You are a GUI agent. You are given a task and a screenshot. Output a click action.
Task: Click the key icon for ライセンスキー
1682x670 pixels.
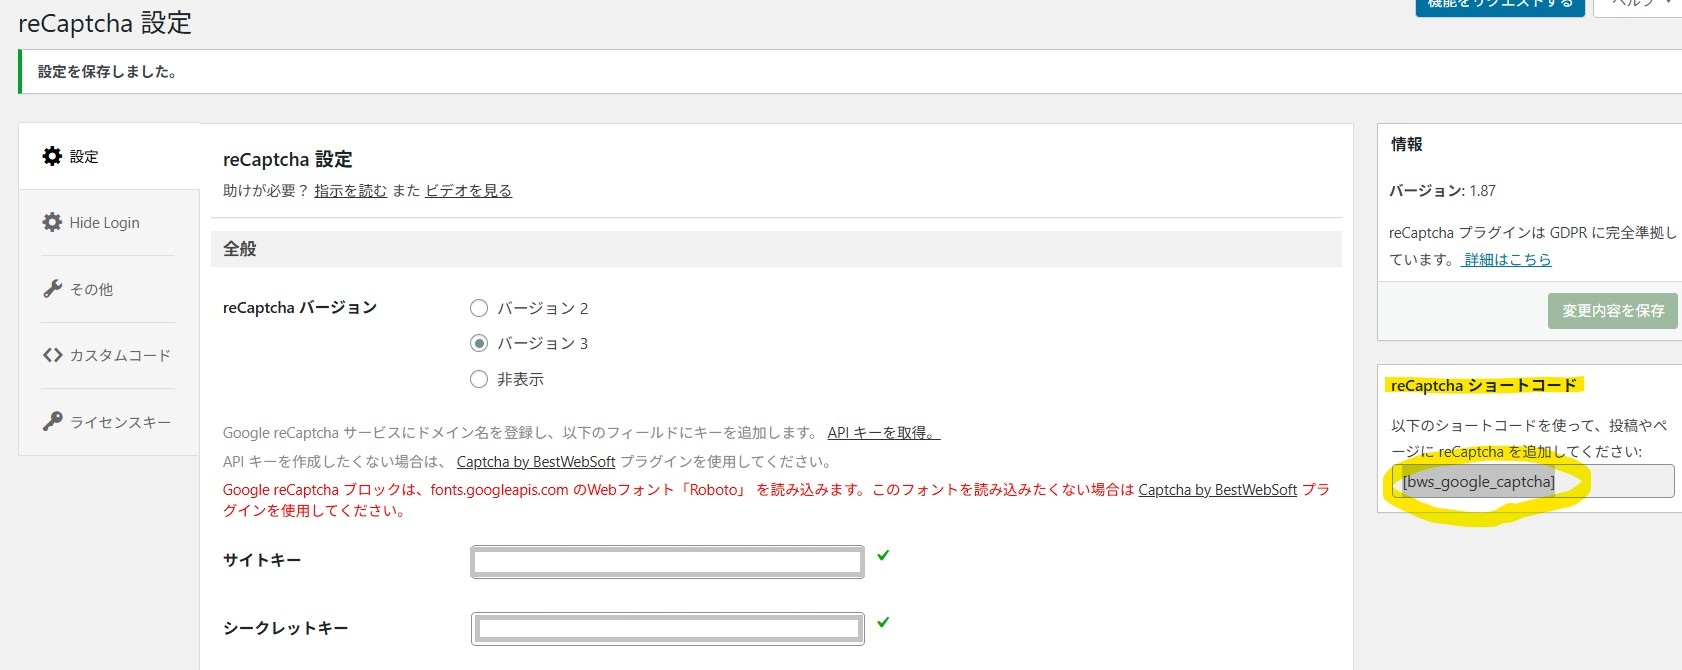pos(52,421)
